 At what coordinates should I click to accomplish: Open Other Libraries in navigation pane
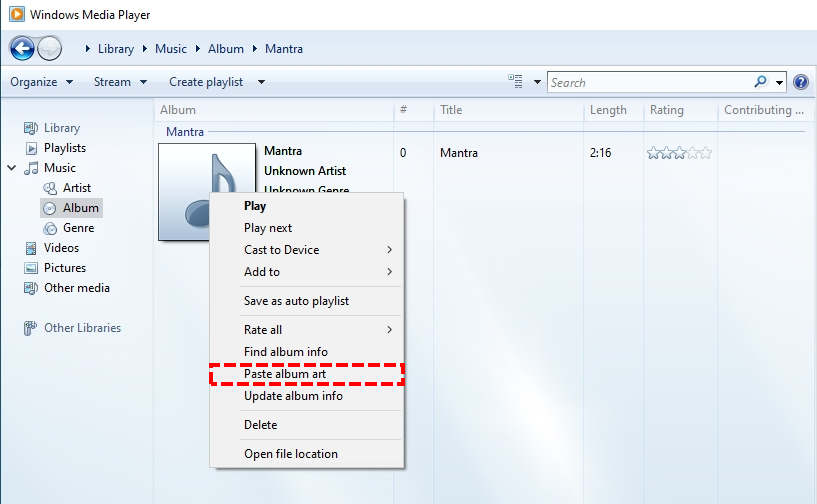click(x=82, y=328)
